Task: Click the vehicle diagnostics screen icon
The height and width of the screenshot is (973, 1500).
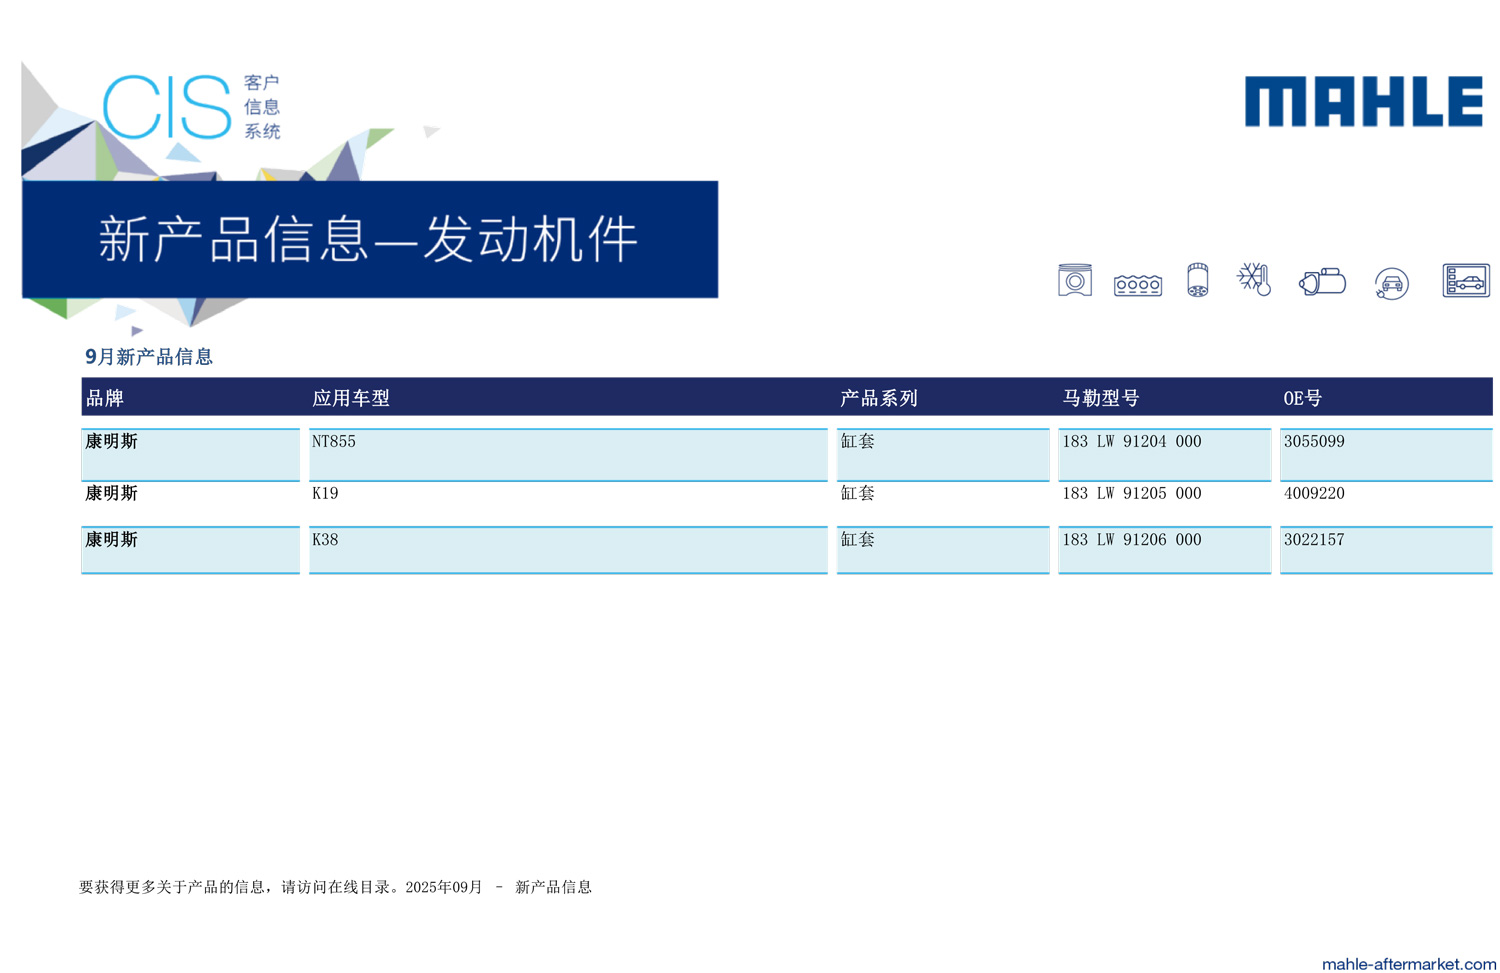Action: (1465, 281)
